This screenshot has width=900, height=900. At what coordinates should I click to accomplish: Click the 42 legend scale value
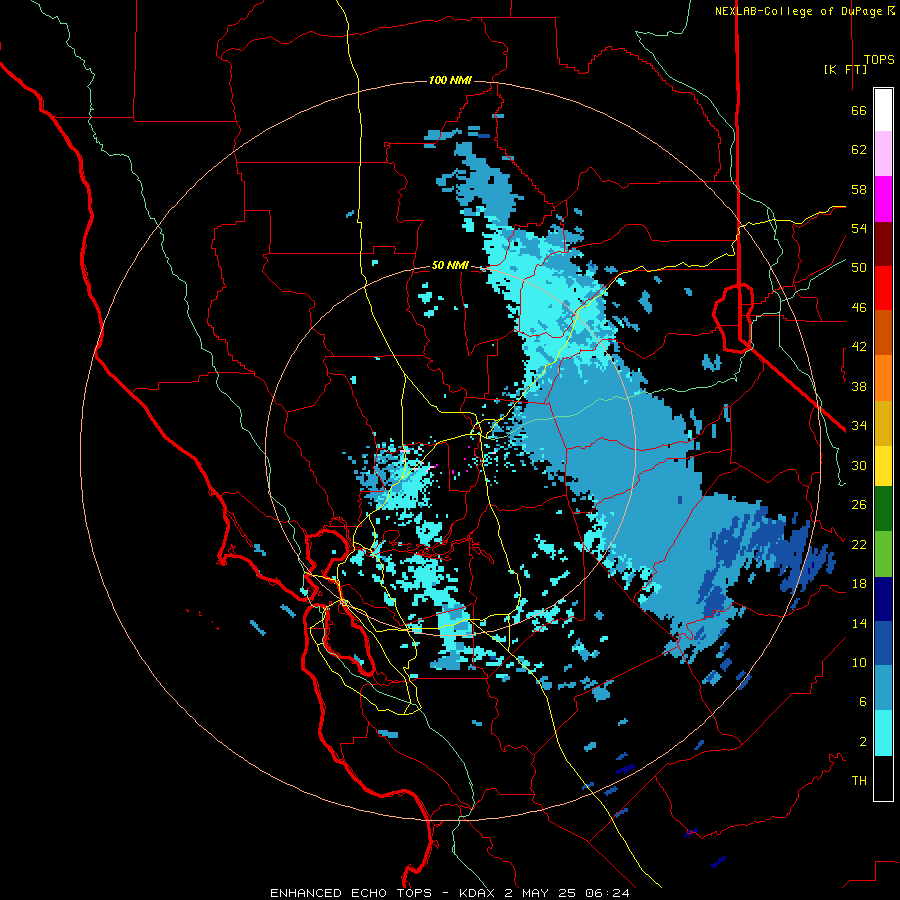(x=859, y=347)
